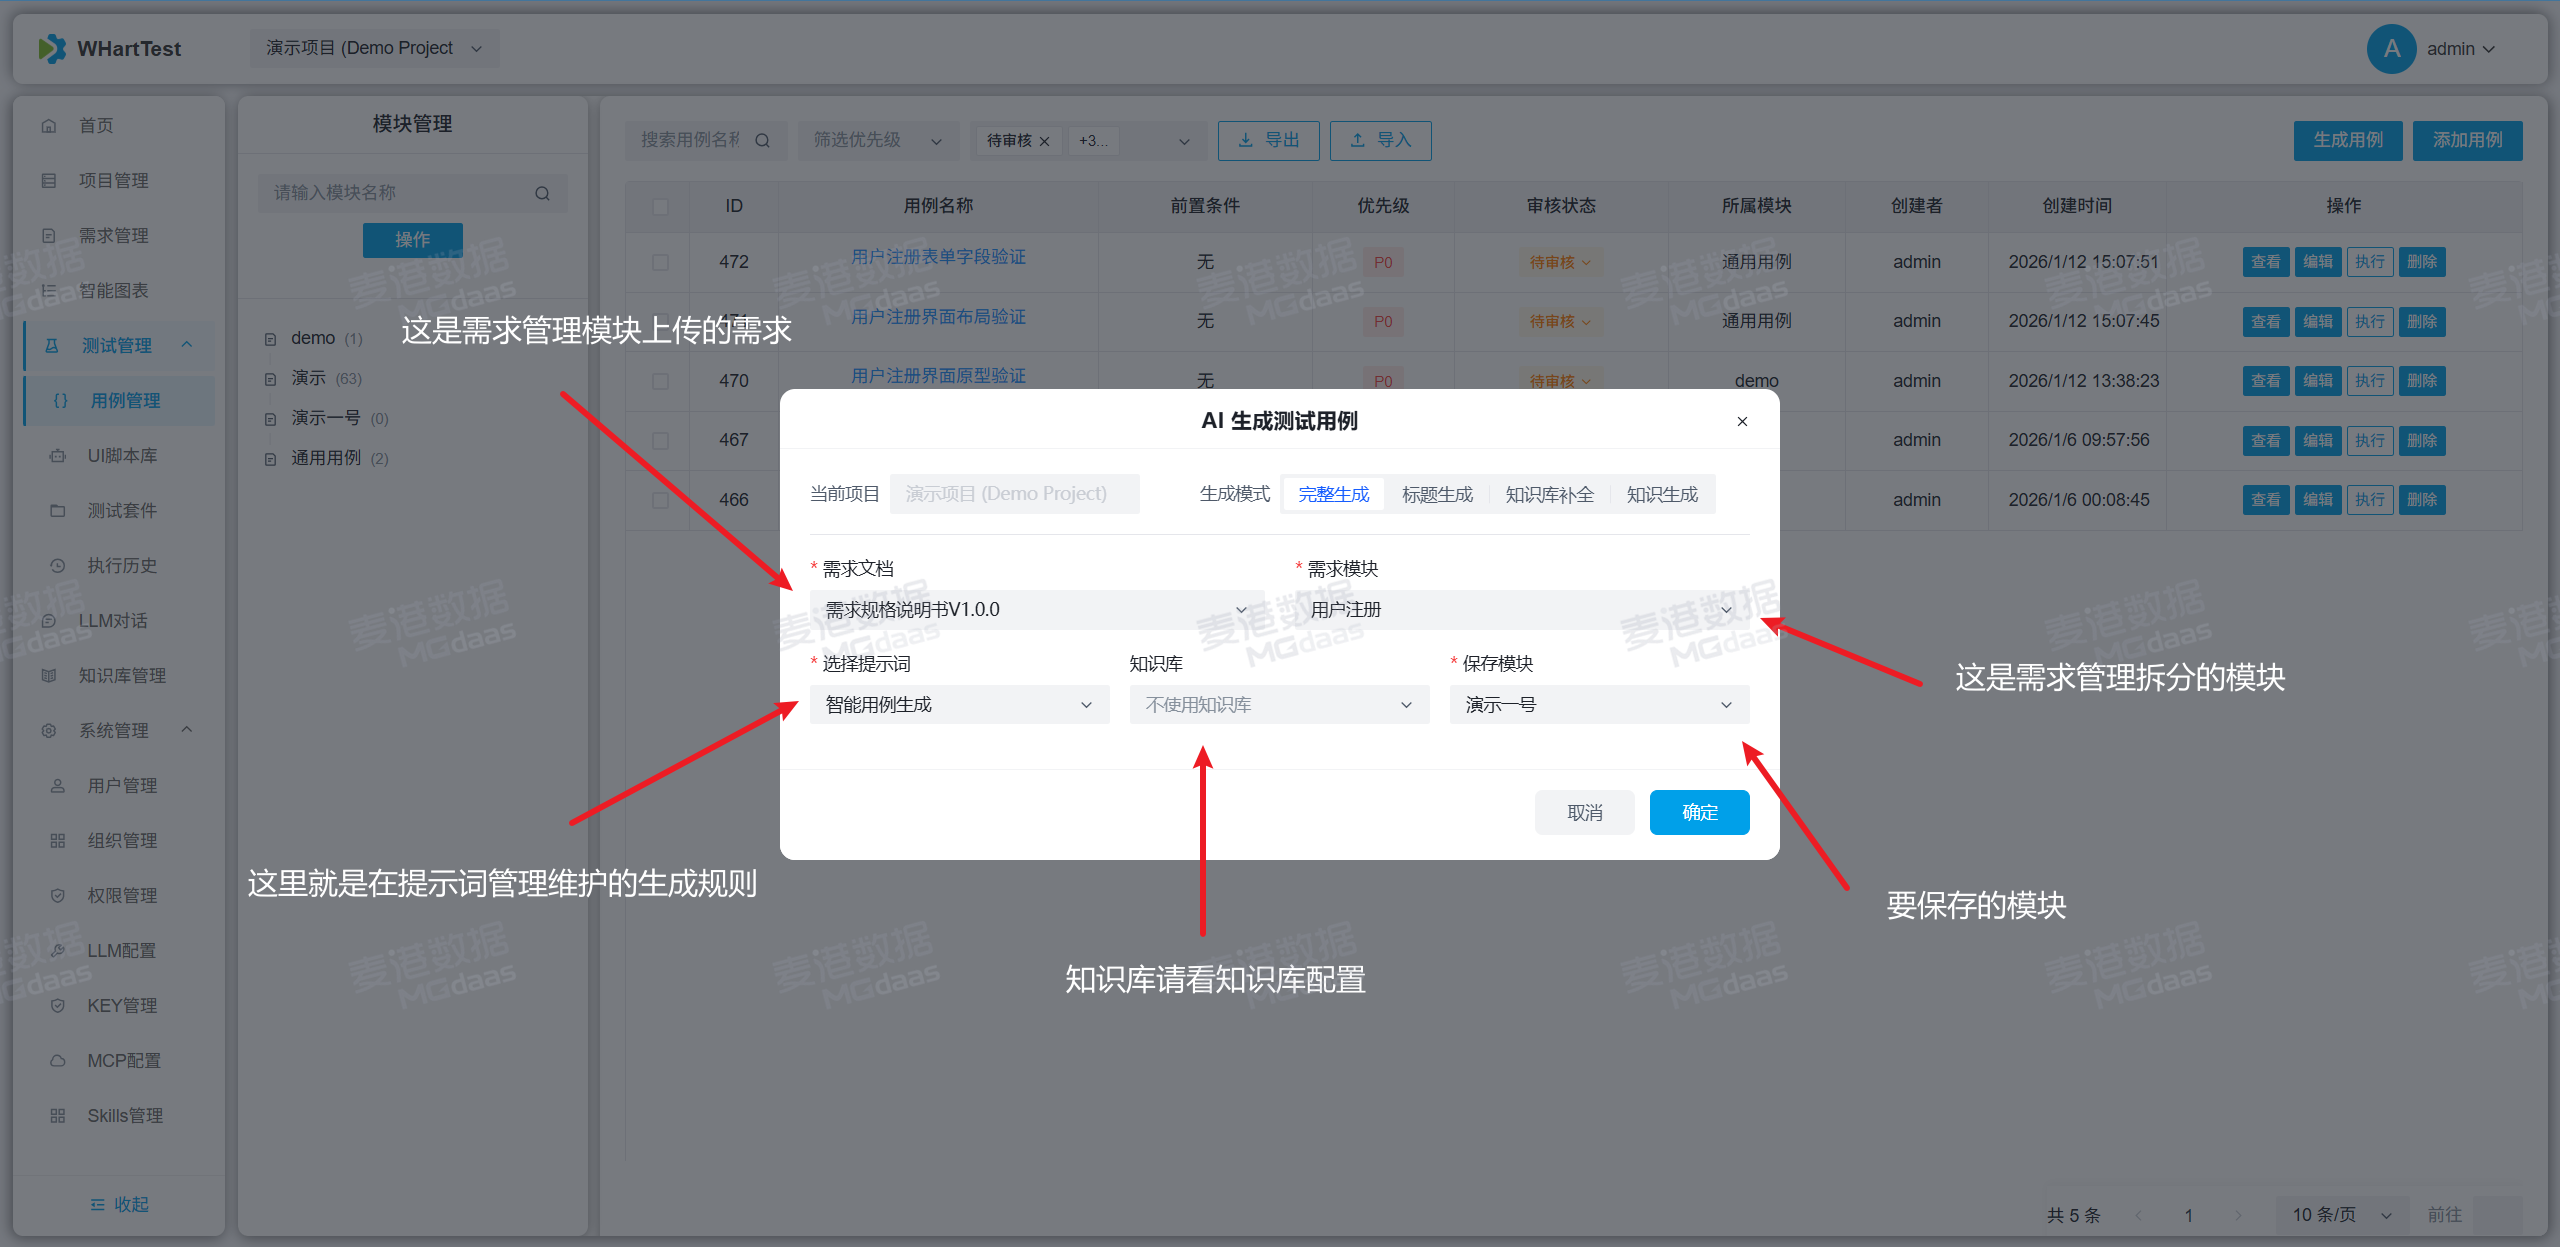2560x1247 pixels.
Task: Open 用例管理 in the sidebar menu
Action: click(125, 401)
